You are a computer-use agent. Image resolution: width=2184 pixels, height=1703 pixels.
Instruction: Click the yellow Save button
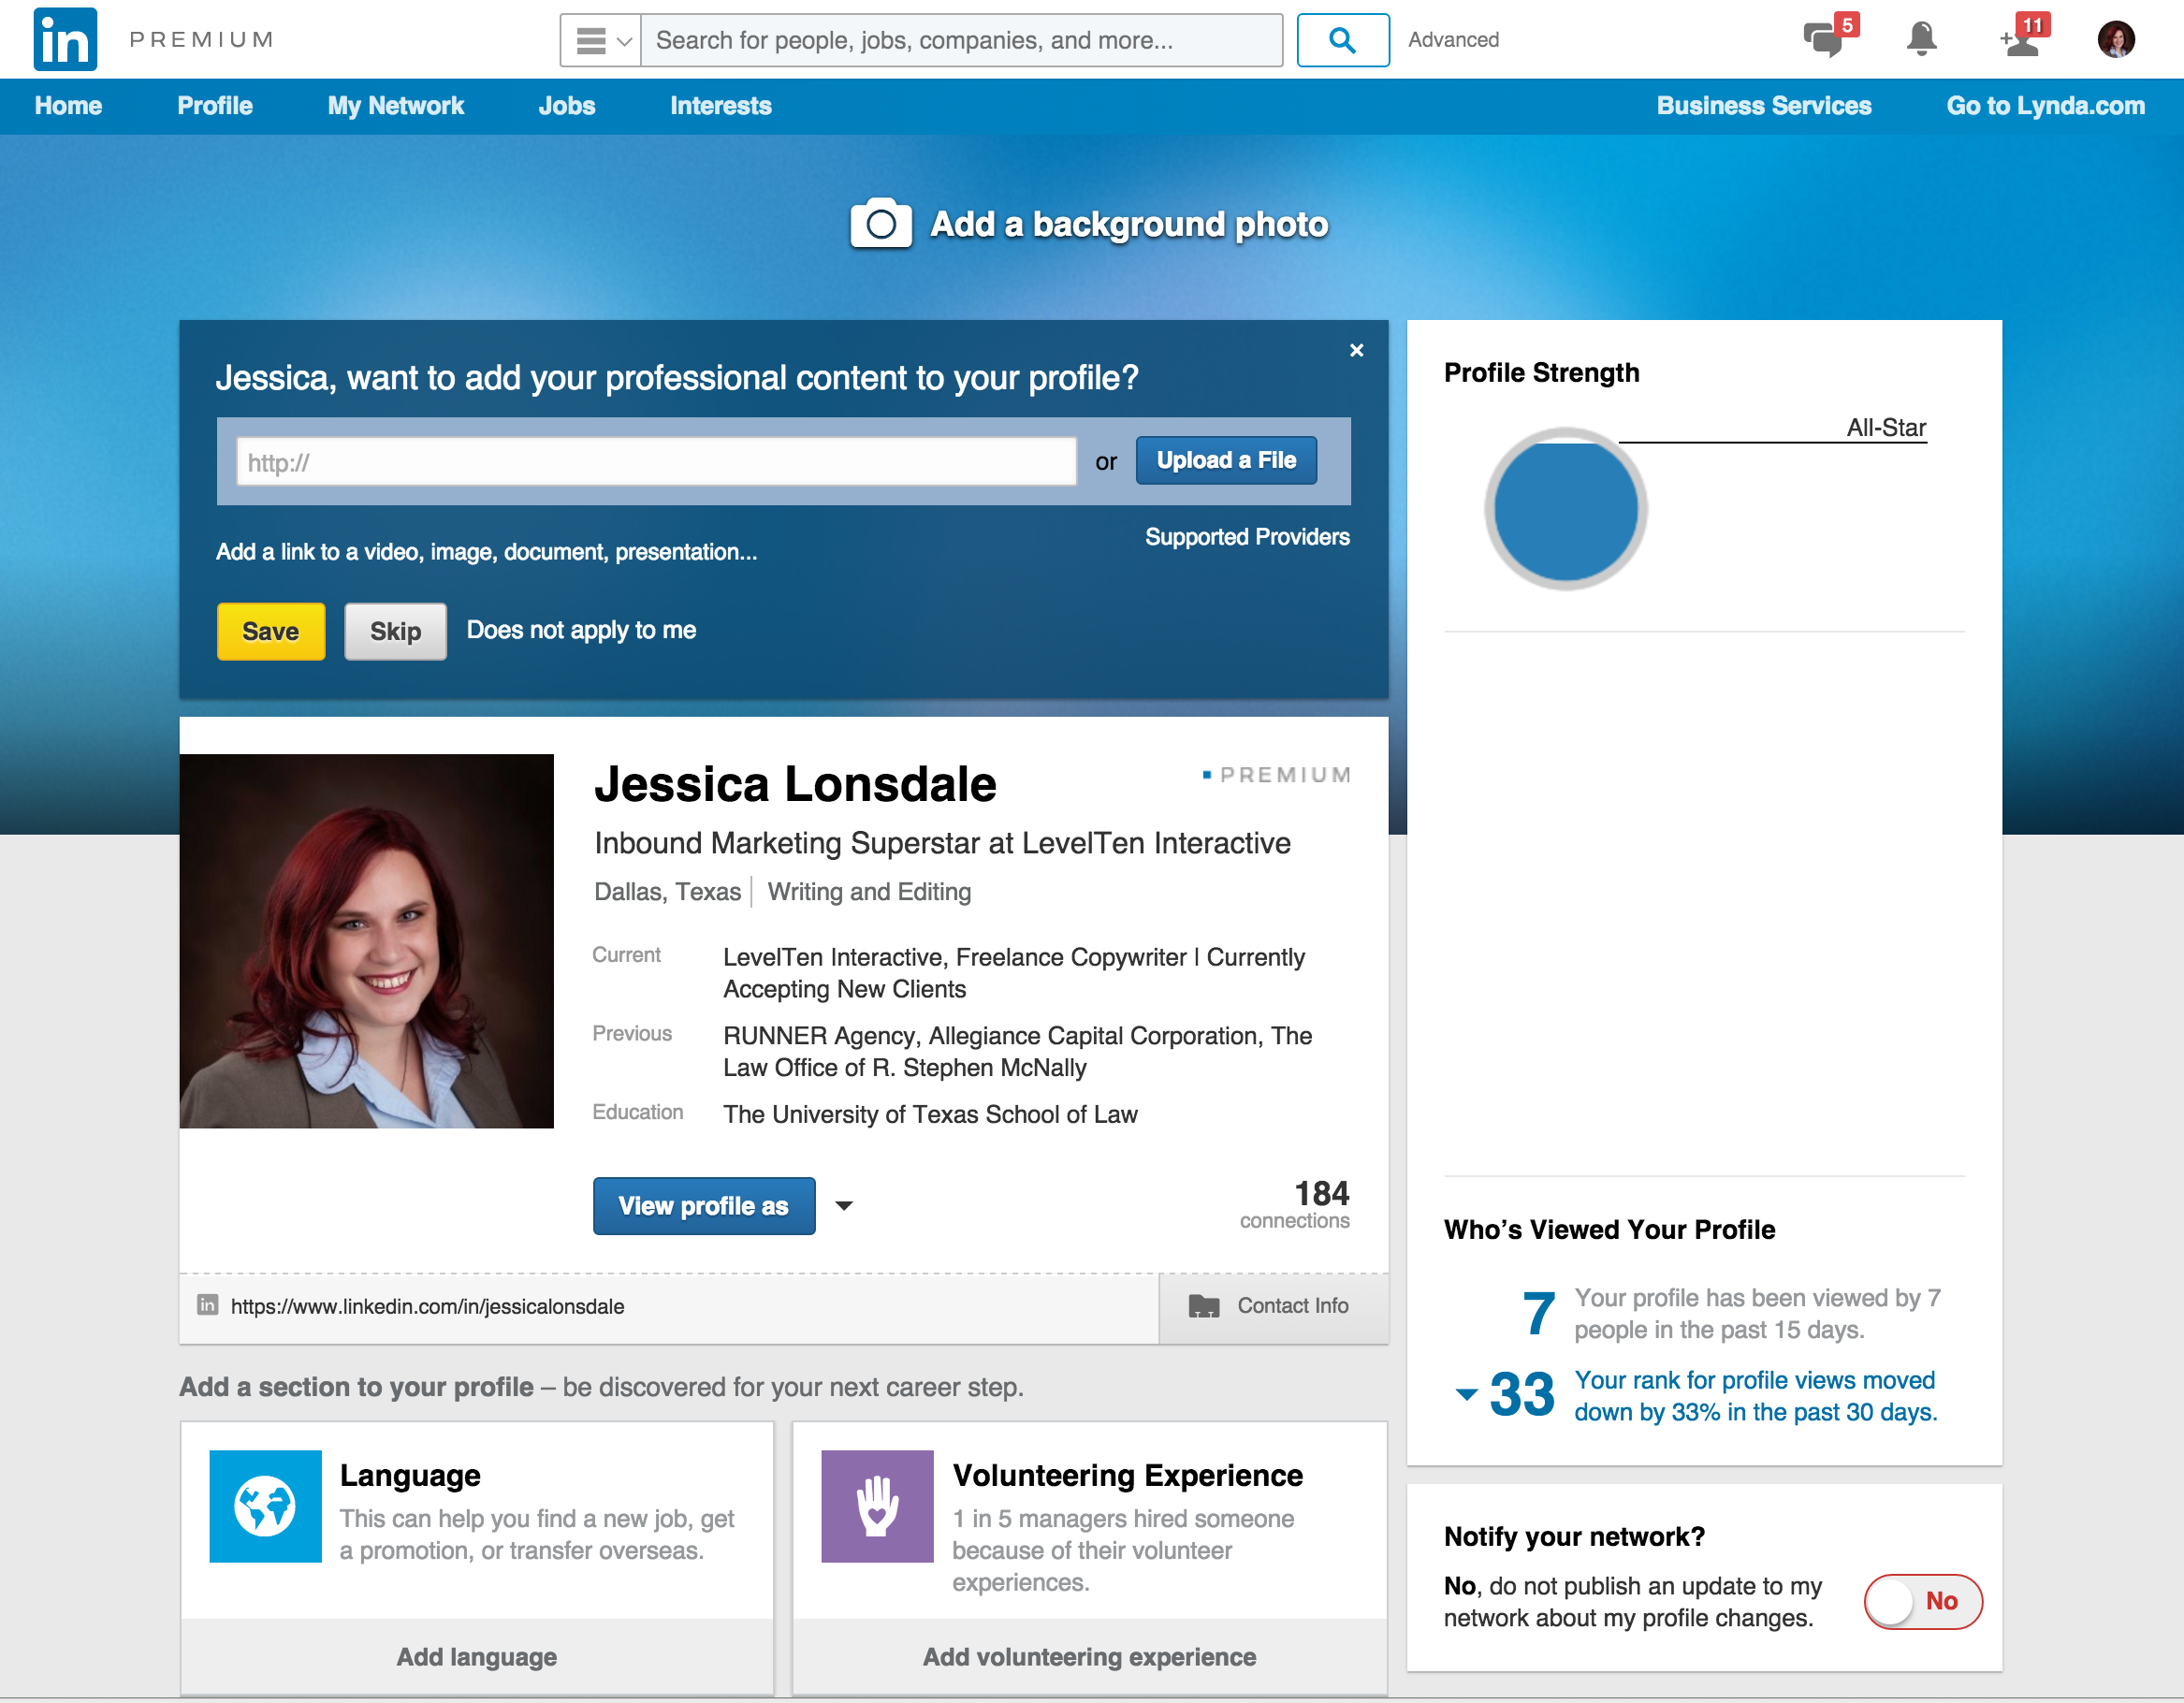pos(271,631)
